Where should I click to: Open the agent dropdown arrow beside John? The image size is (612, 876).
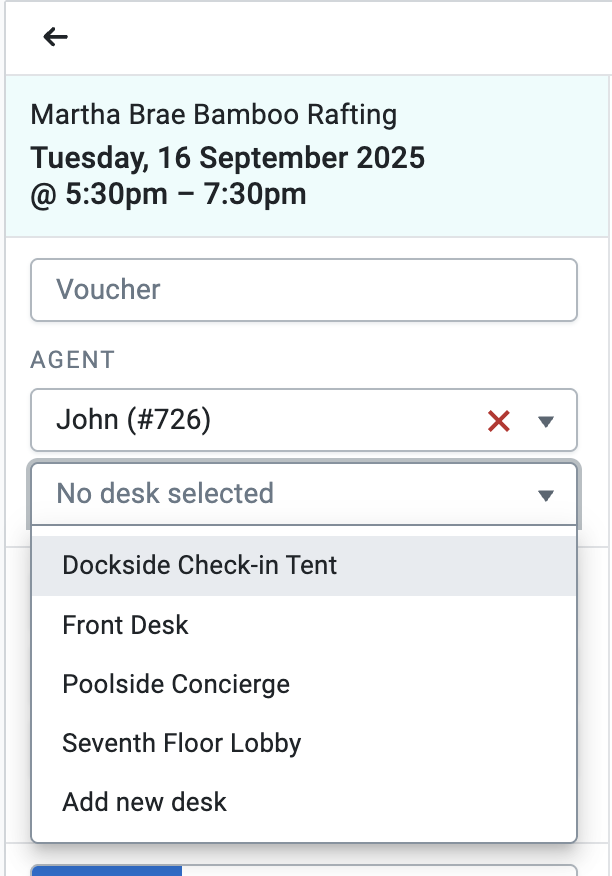(x=546, y=422)
